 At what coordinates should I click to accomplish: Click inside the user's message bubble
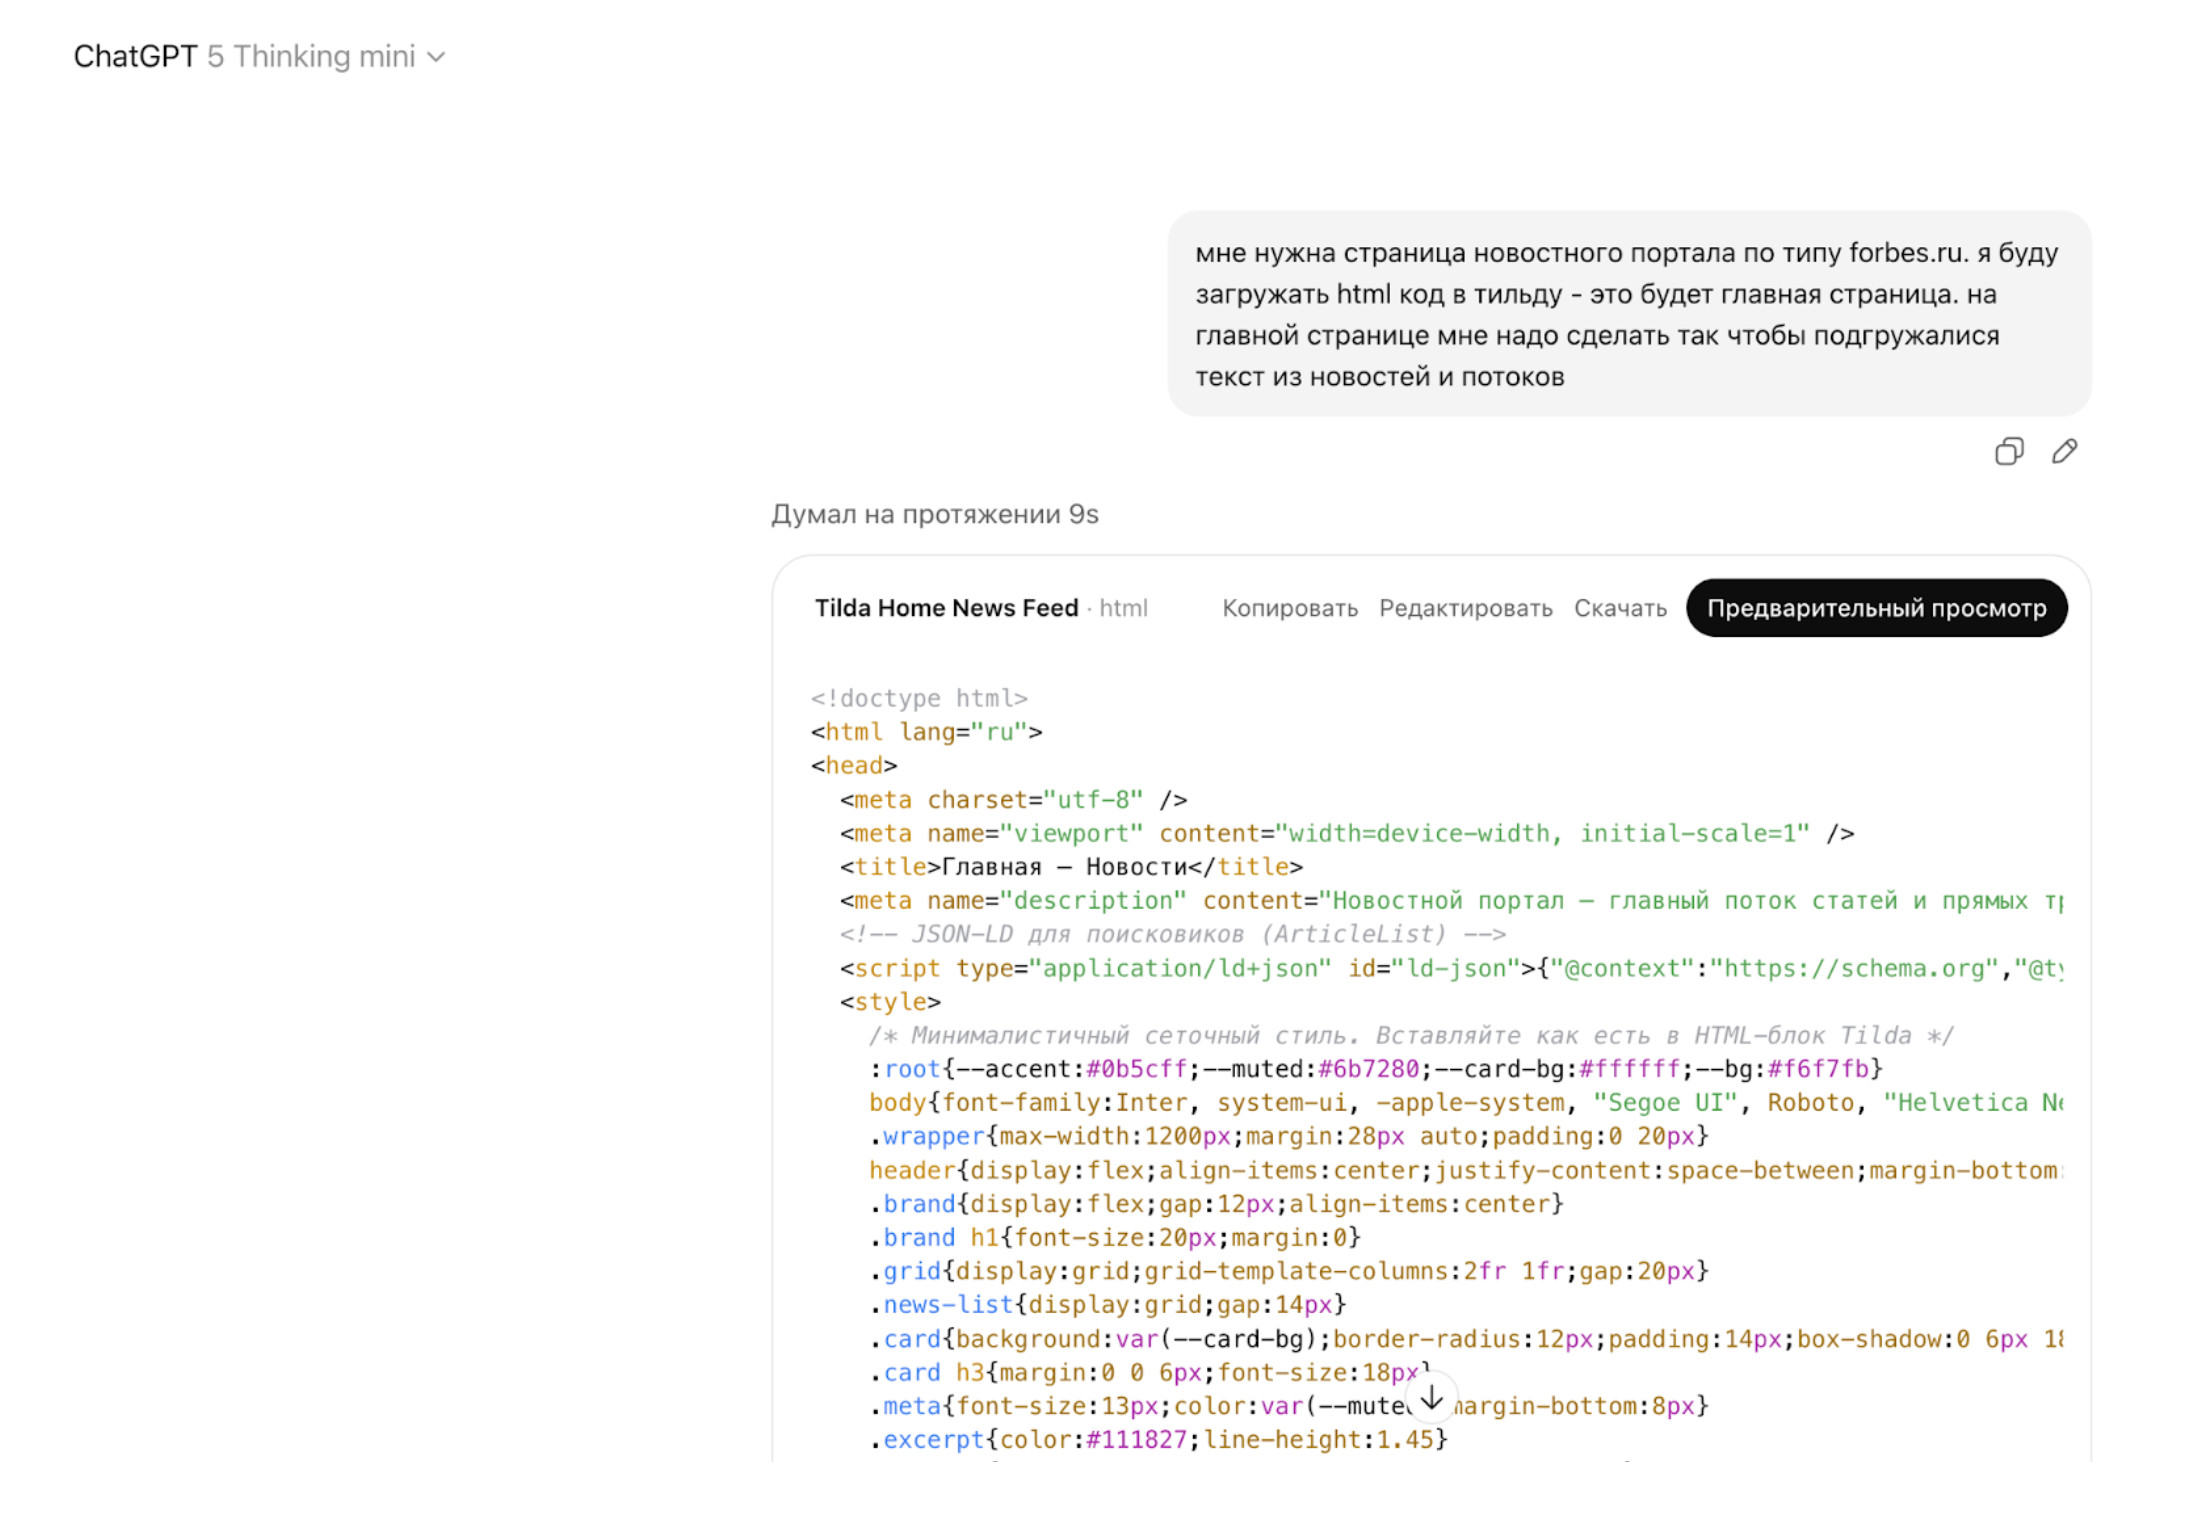click(1628, 314)
